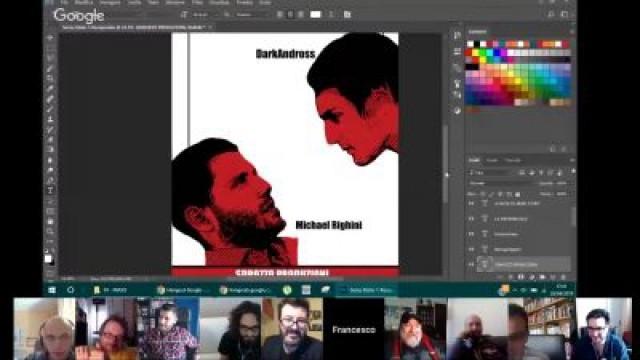Image resolution: width=640 pixels, height=360 pixels.
Task: Toggle the eye icon of the third layer
Action: pyautogui.click(x=471, y=234)
